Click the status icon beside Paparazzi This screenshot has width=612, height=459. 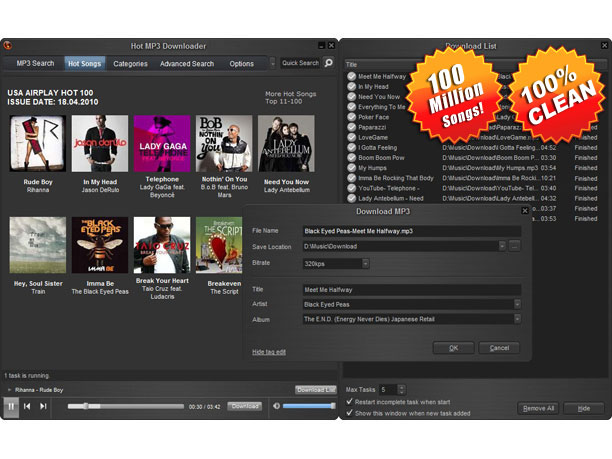click(352, 127)
